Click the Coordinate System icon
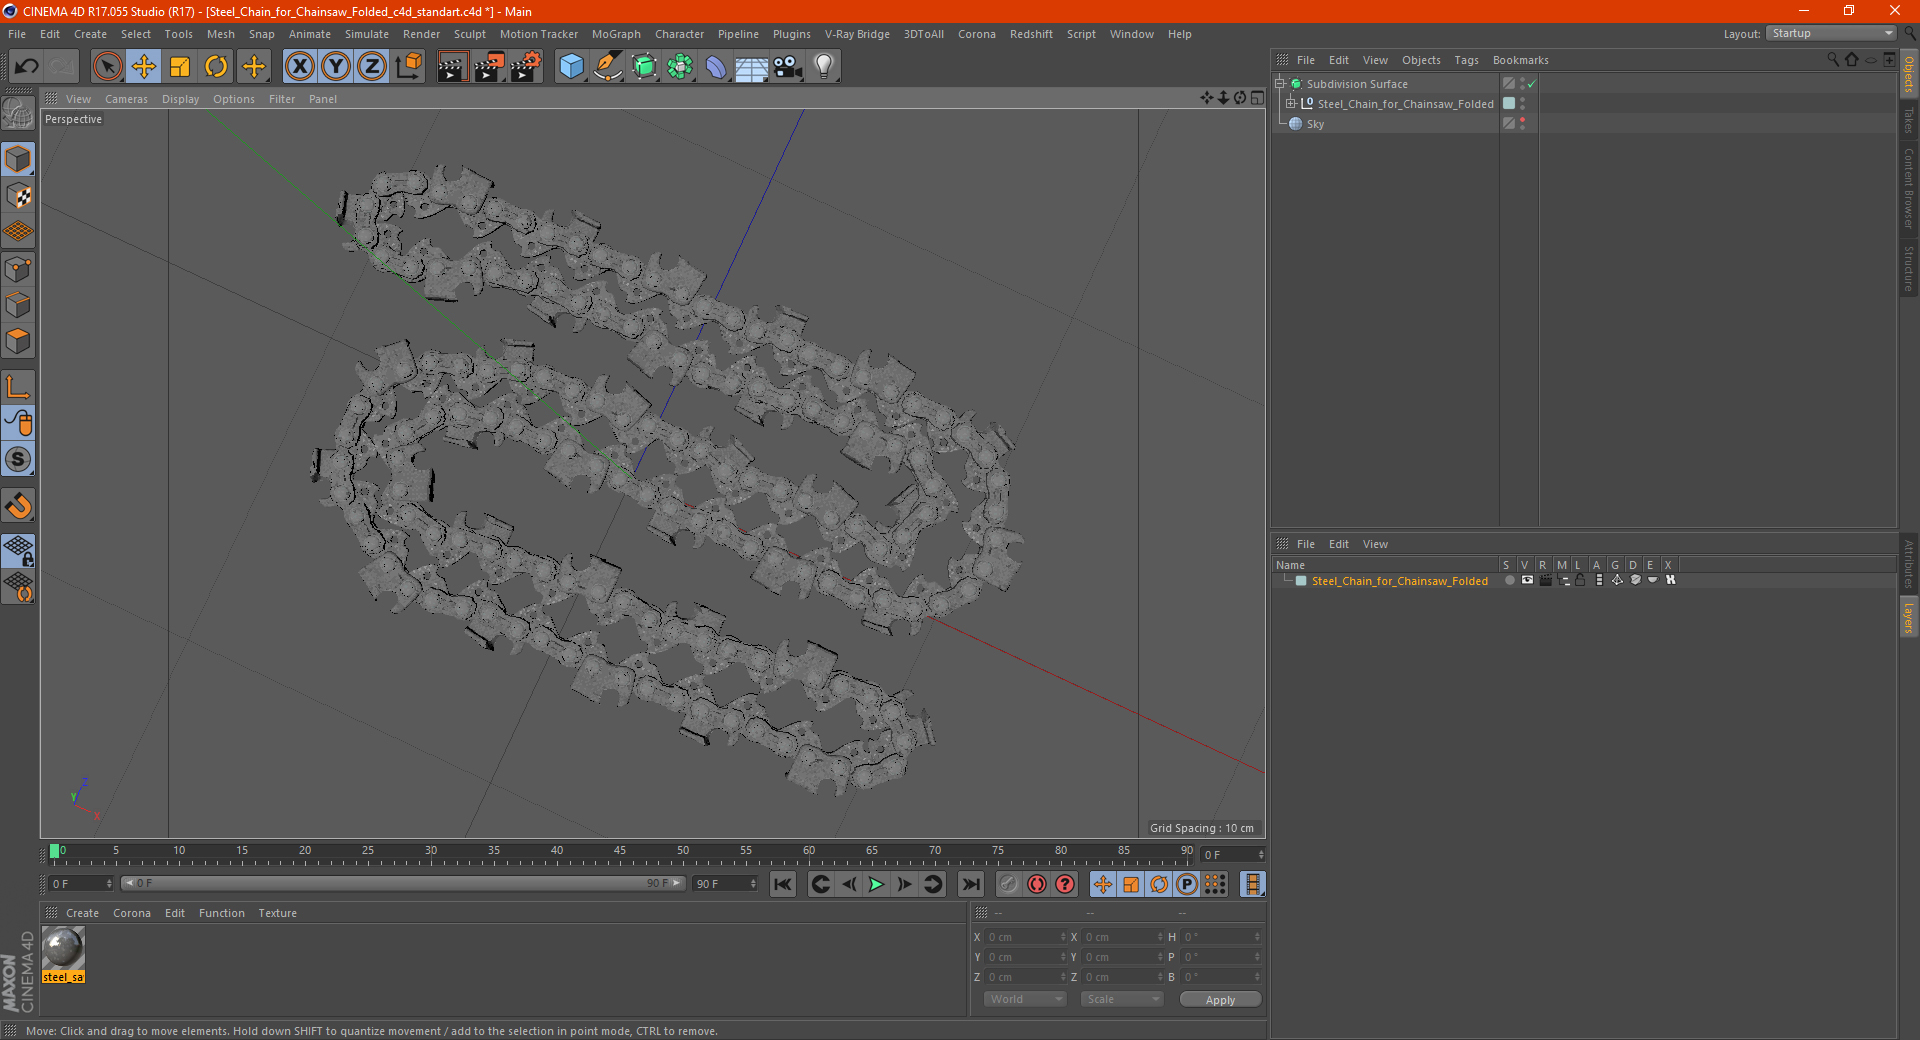This screenshot has height=1040, width=1920. (x=409, y=67)
